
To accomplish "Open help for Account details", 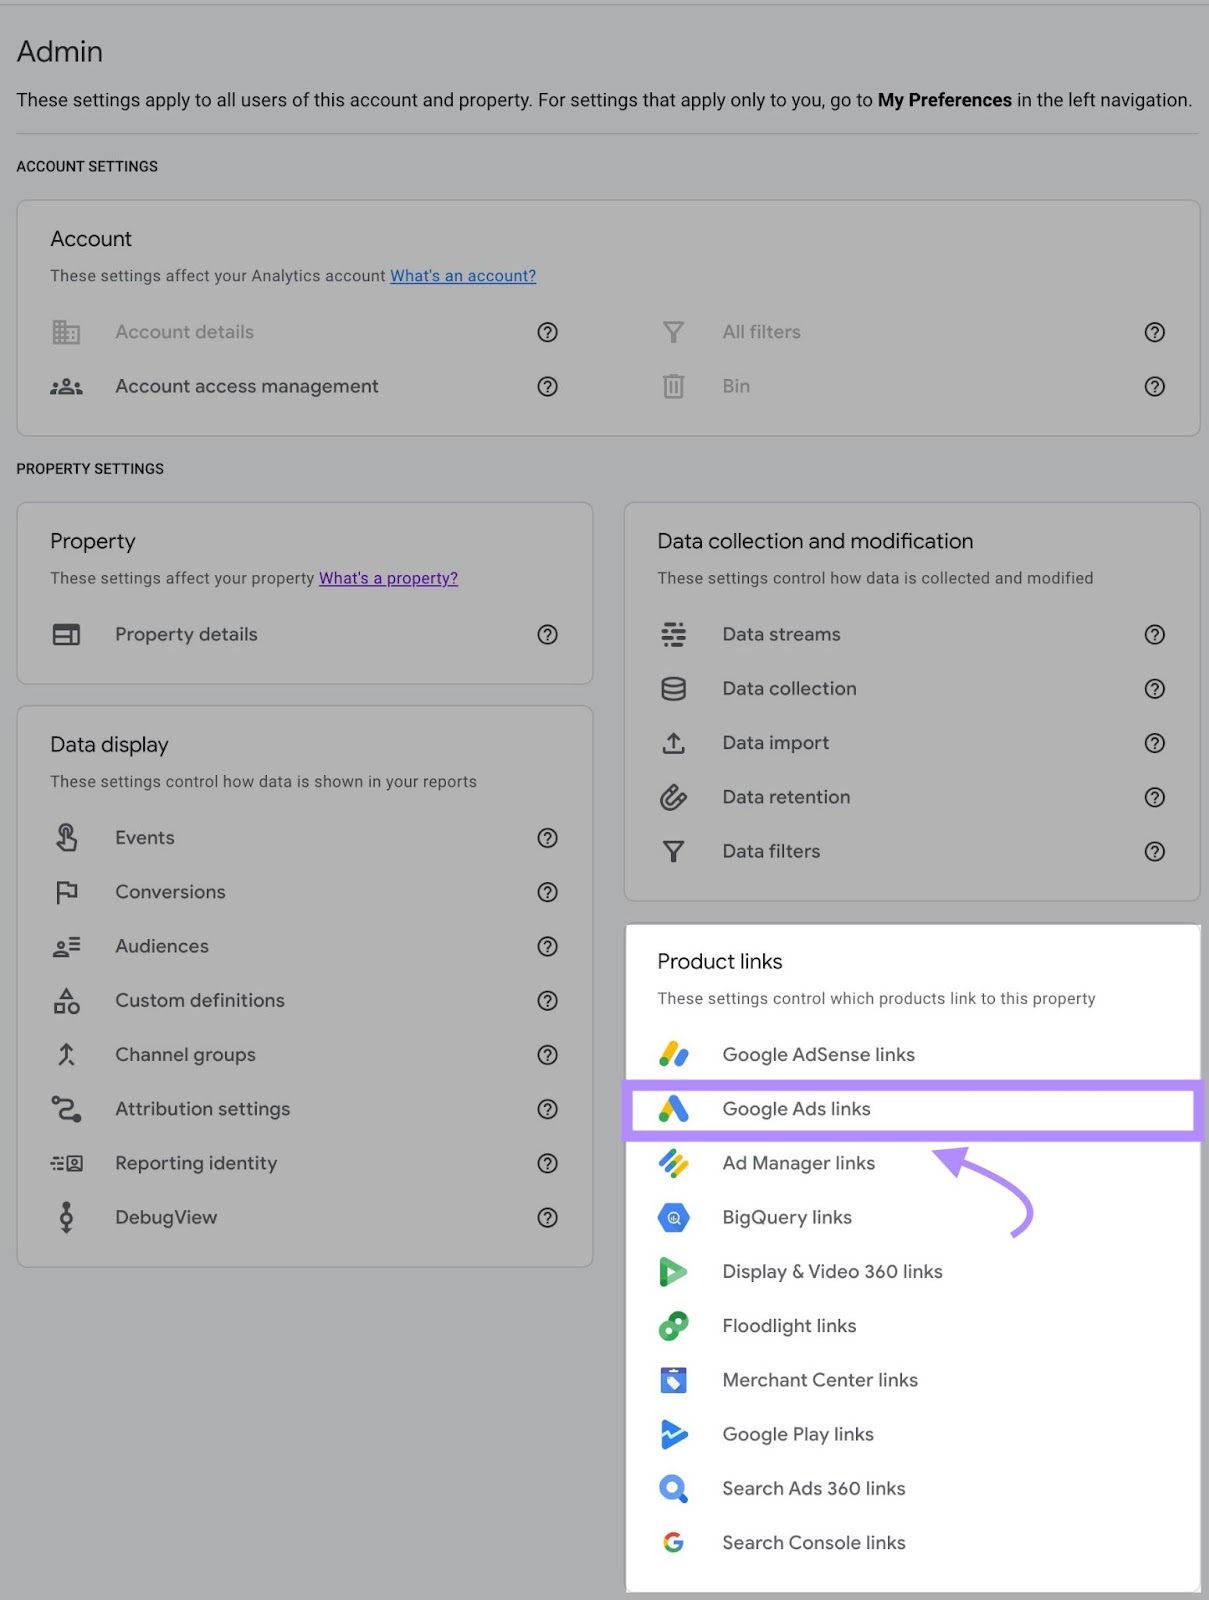I will tap(547, 332).
